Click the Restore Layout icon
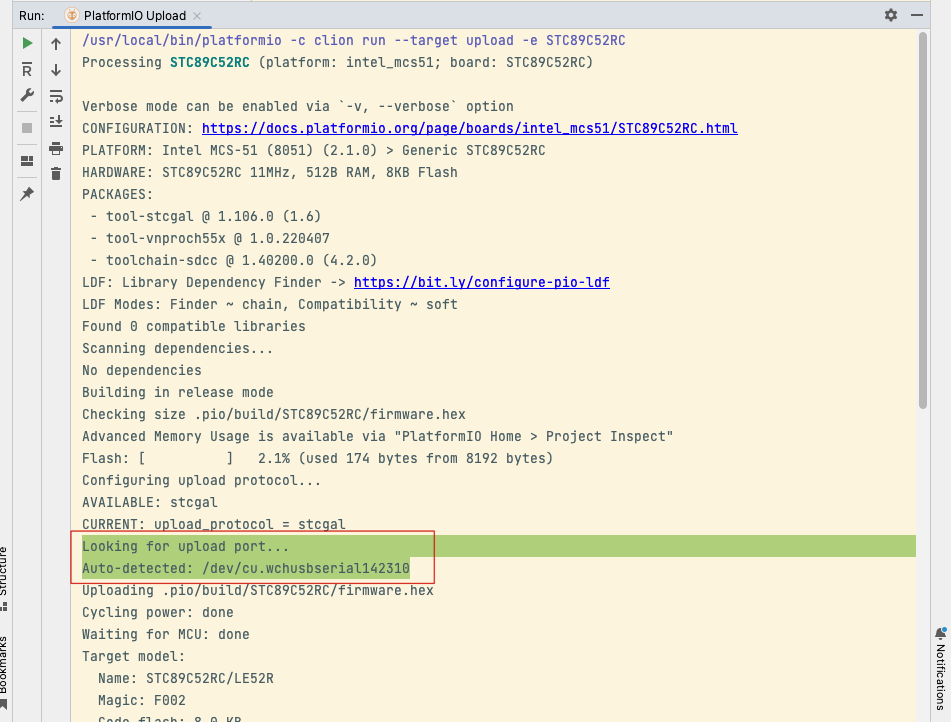Screen dimensions: 951x722 pos(27,161)
